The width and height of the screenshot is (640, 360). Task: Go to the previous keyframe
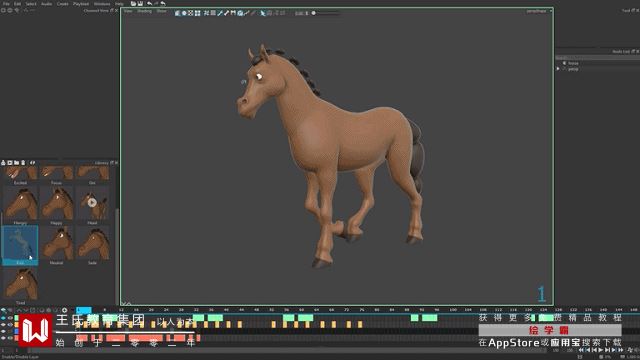[x=588, y=350]
